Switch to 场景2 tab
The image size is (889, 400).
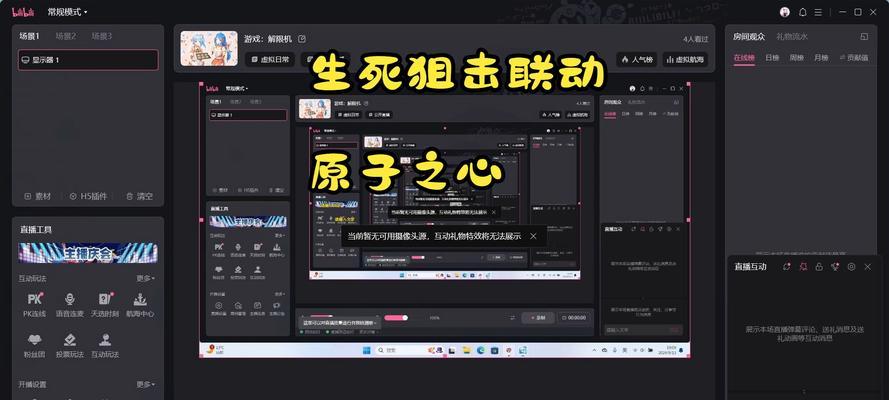click(x=66, y=36)
